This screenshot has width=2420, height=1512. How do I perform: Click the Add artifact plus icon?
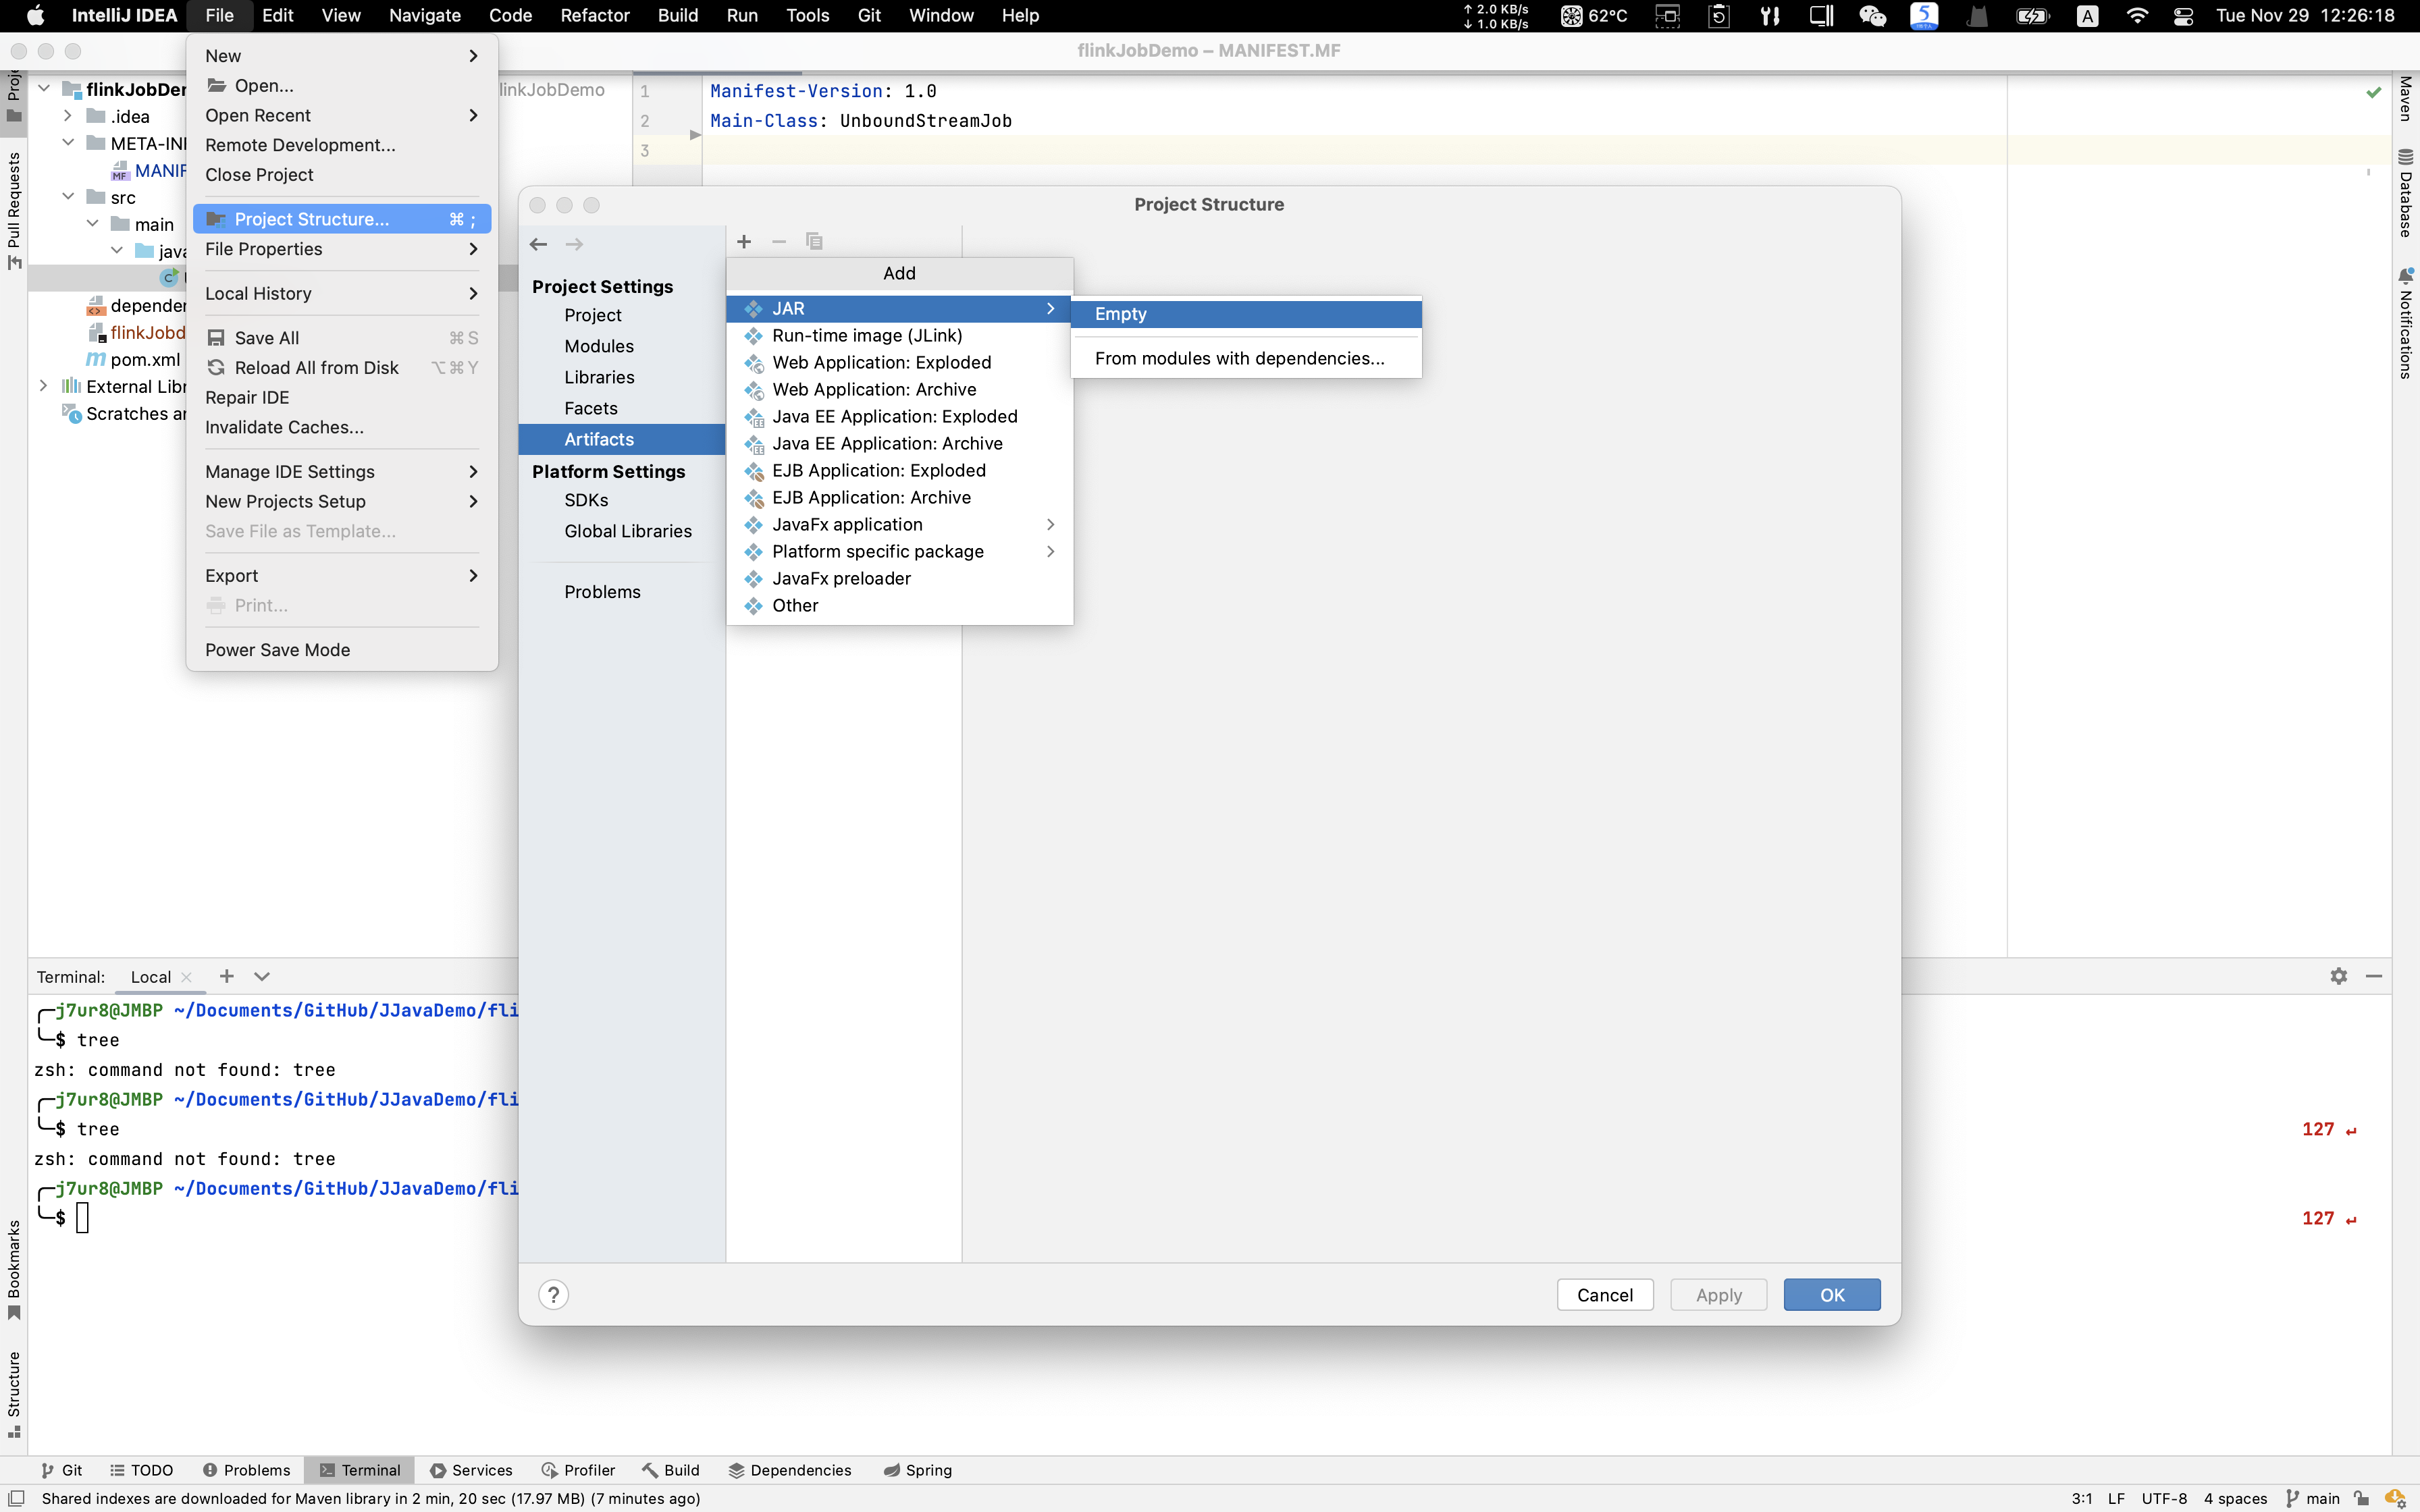tap(744, 242)
